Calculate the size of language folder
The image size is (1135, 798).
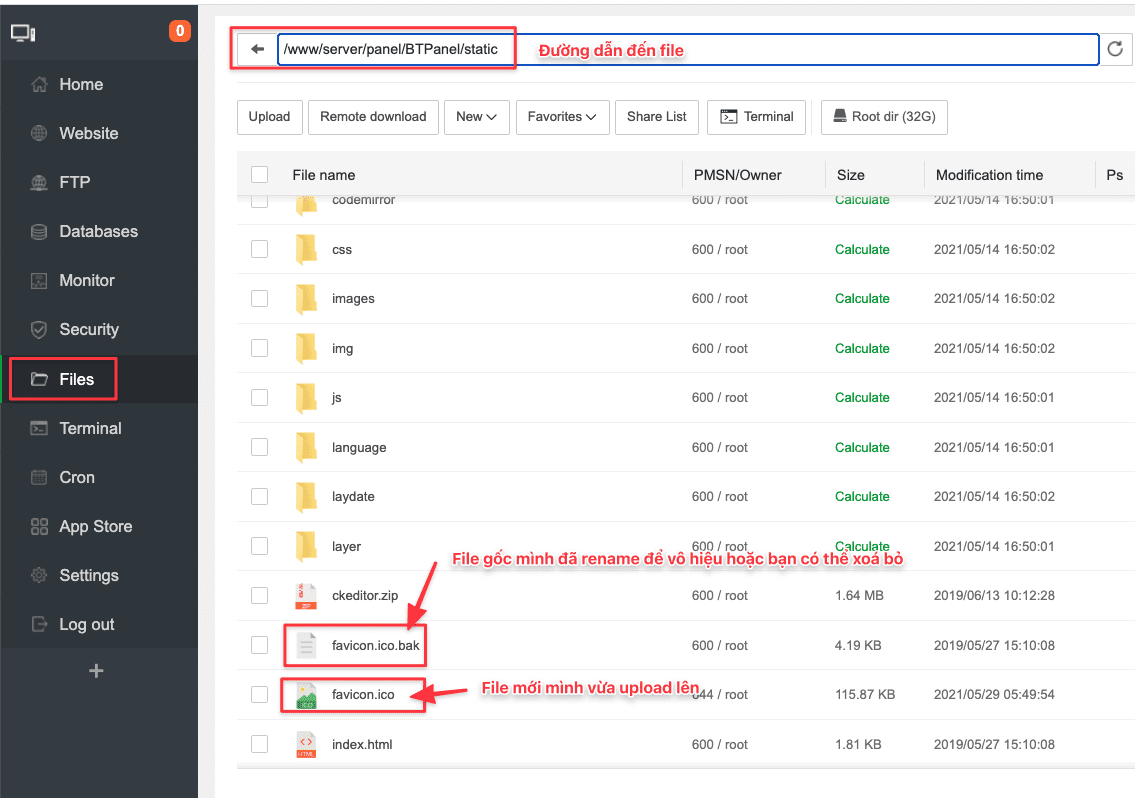(x=862, y=447)
